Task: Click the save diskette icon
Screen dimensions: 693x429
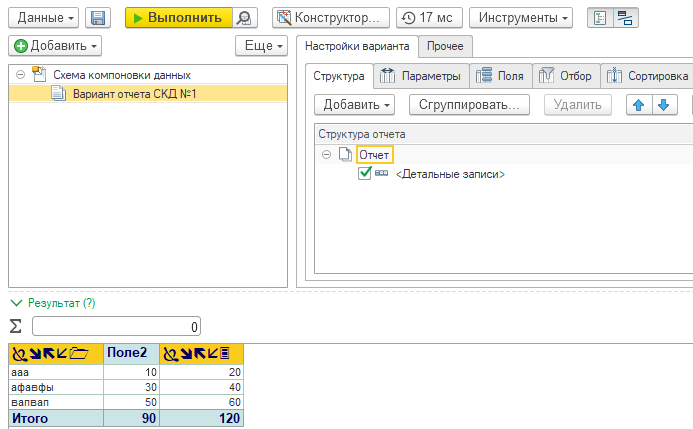Action: coord(98,18)
